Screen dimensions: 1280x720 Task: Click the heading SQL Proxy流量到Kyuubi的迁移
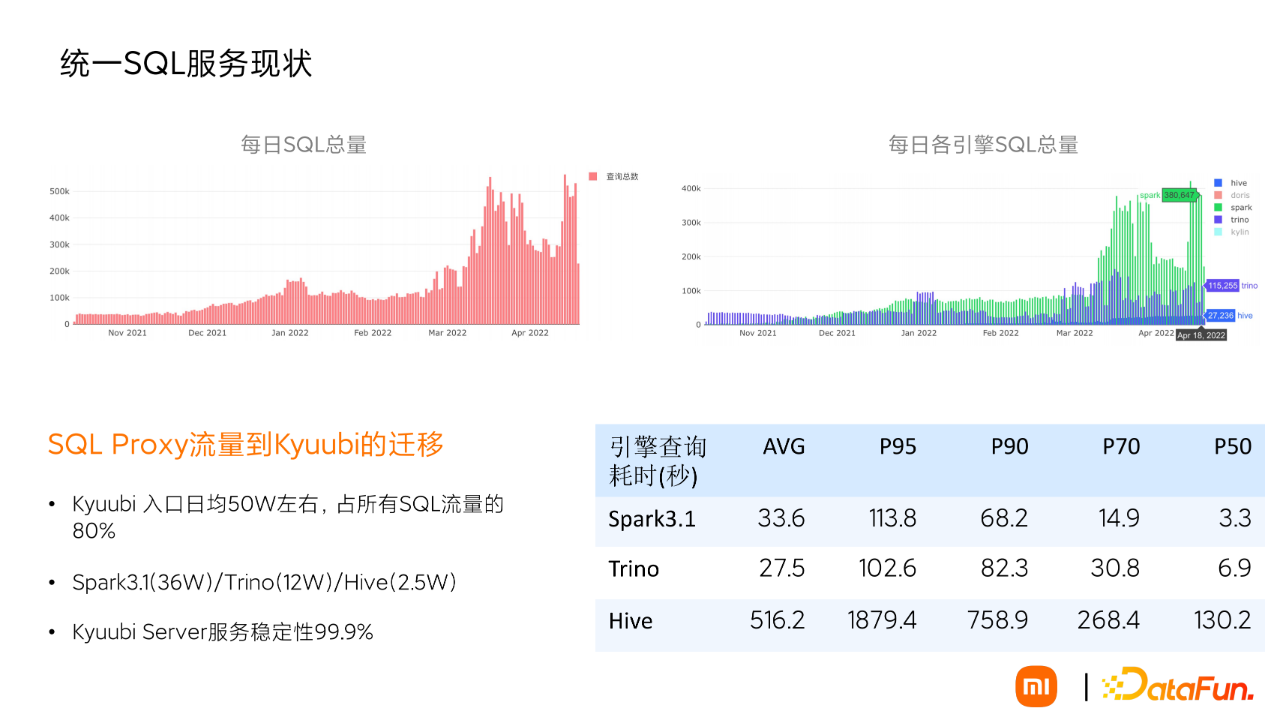click(x=246, y=445)
